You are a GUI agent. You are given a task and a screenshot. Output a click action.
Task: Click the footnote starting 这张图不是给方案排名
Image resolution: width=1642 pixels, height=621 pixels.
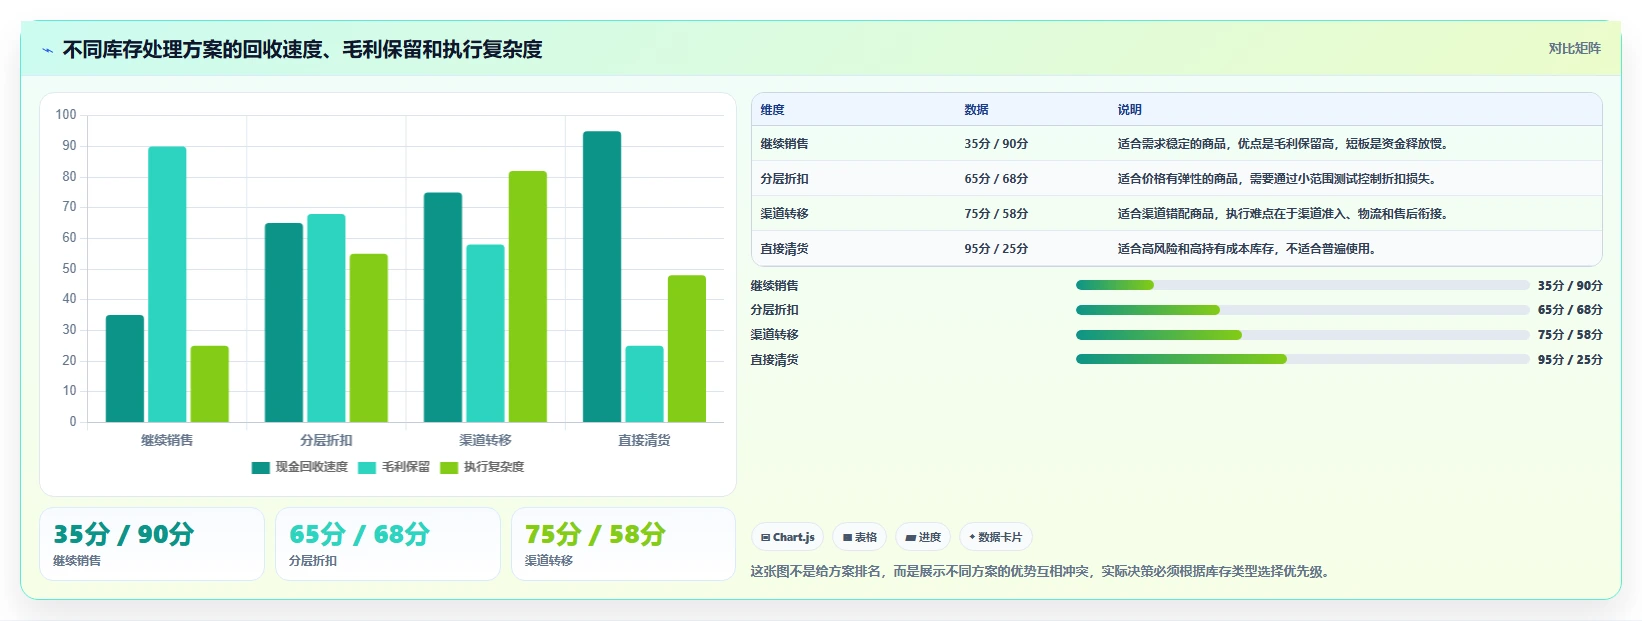coord(1043,572)
